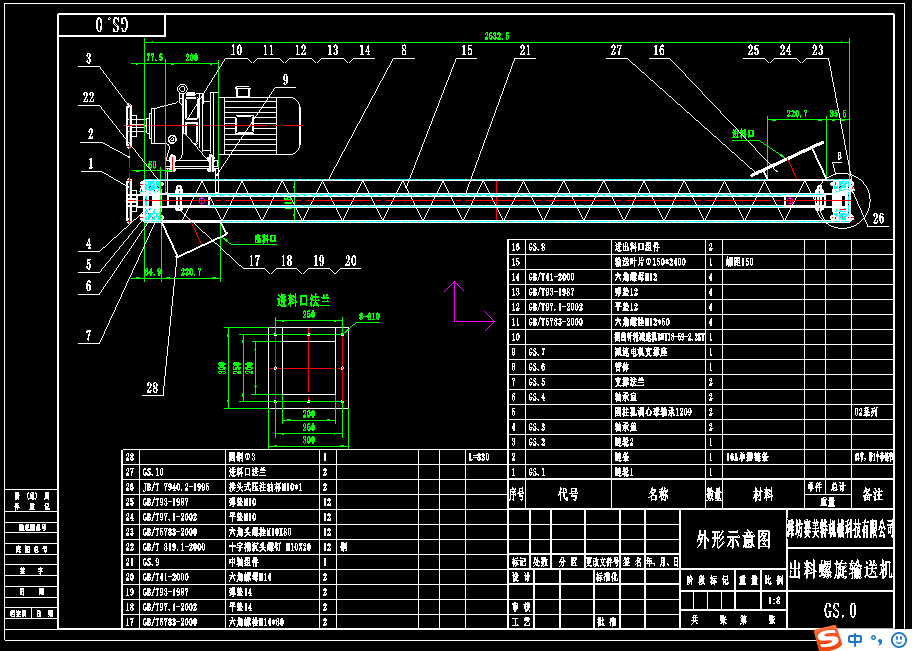912x651 pixels.
Task: Select the green 进料口法兰 view title
Action: coord(303,301)
